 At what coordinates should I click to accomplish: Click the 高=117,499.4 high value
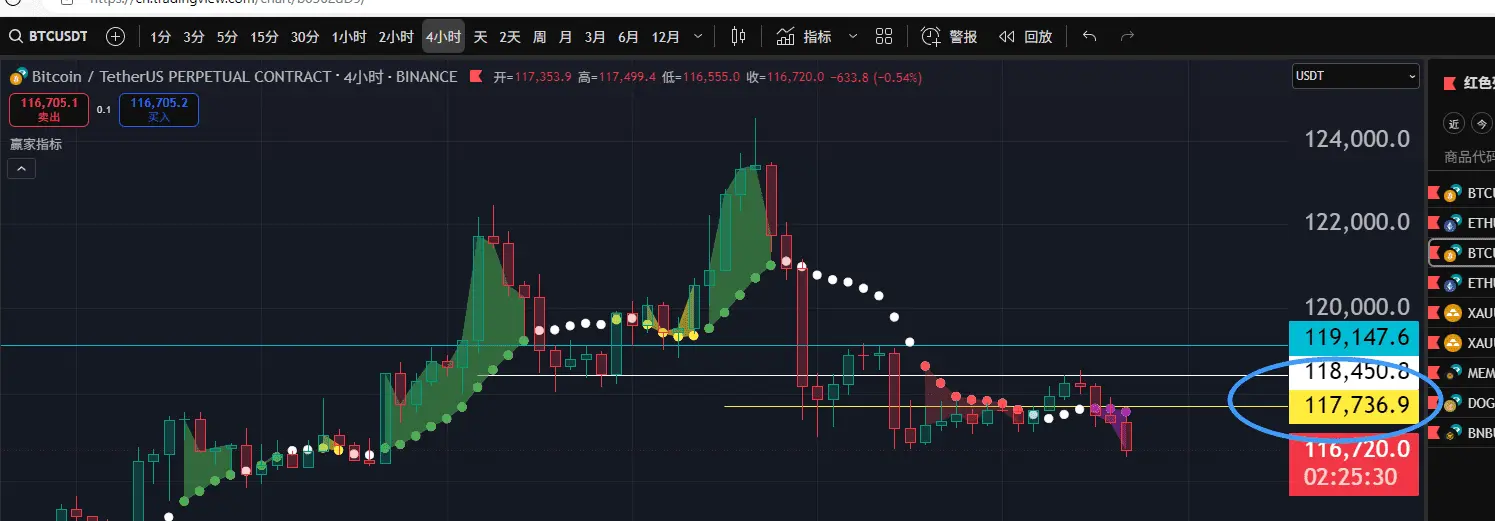pos(617,77)
